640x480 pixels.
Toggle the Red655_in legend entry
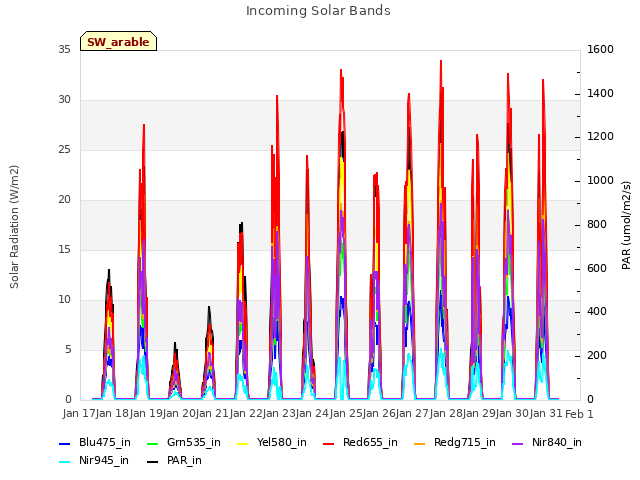pyautogui.click(x=360, y=442)
